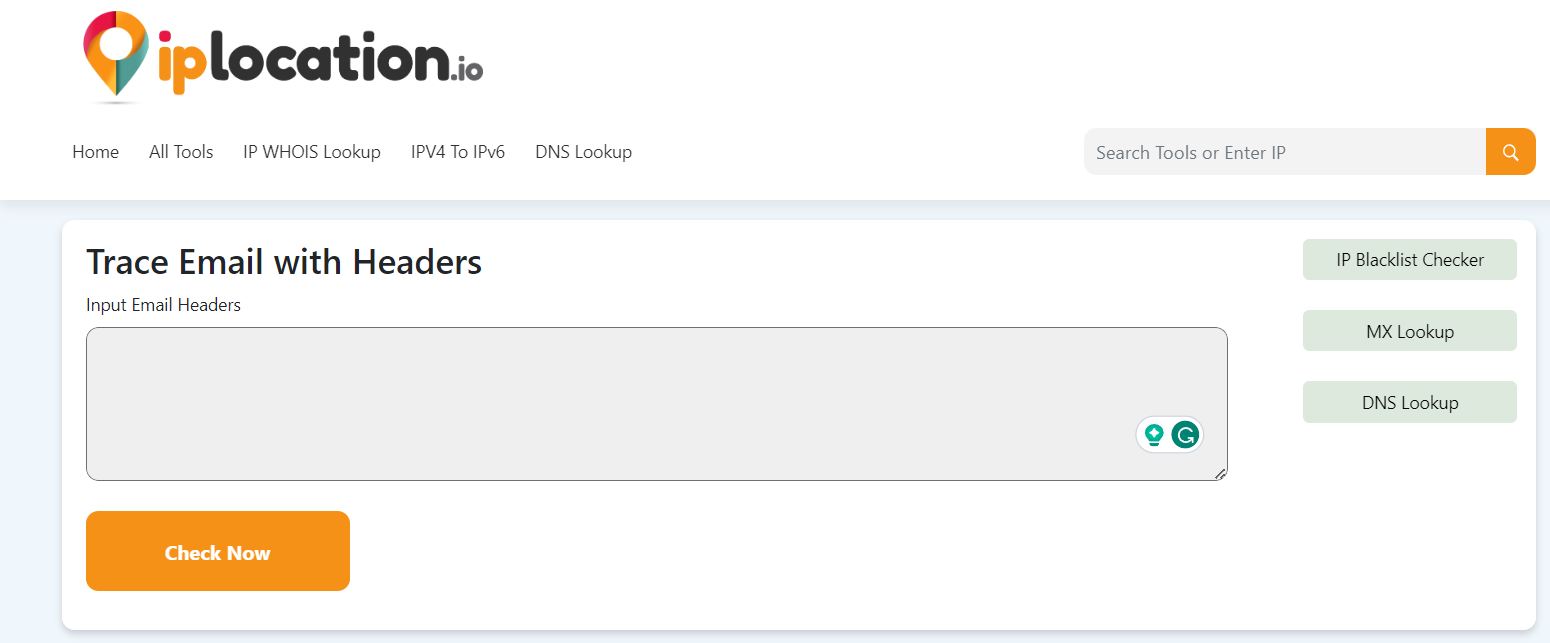The width and height of the screenshot is (1550, 643).
Task: Click the textarea resize handle corner
Action: (1220, 474)
